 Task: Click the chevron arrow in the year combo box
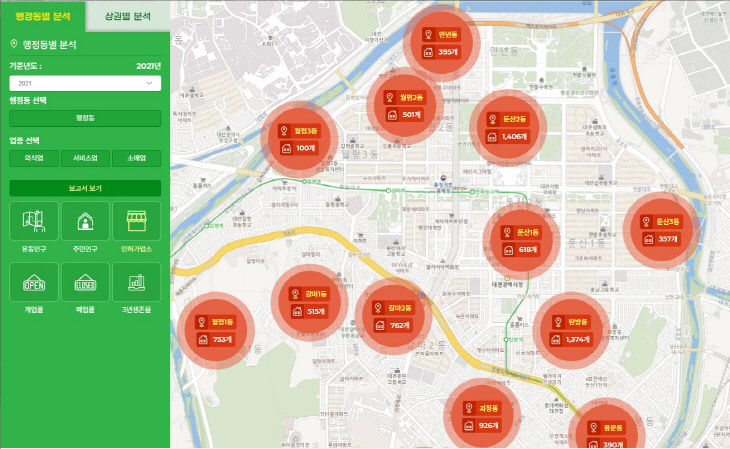pyautogui.click(x=150, y=84)
